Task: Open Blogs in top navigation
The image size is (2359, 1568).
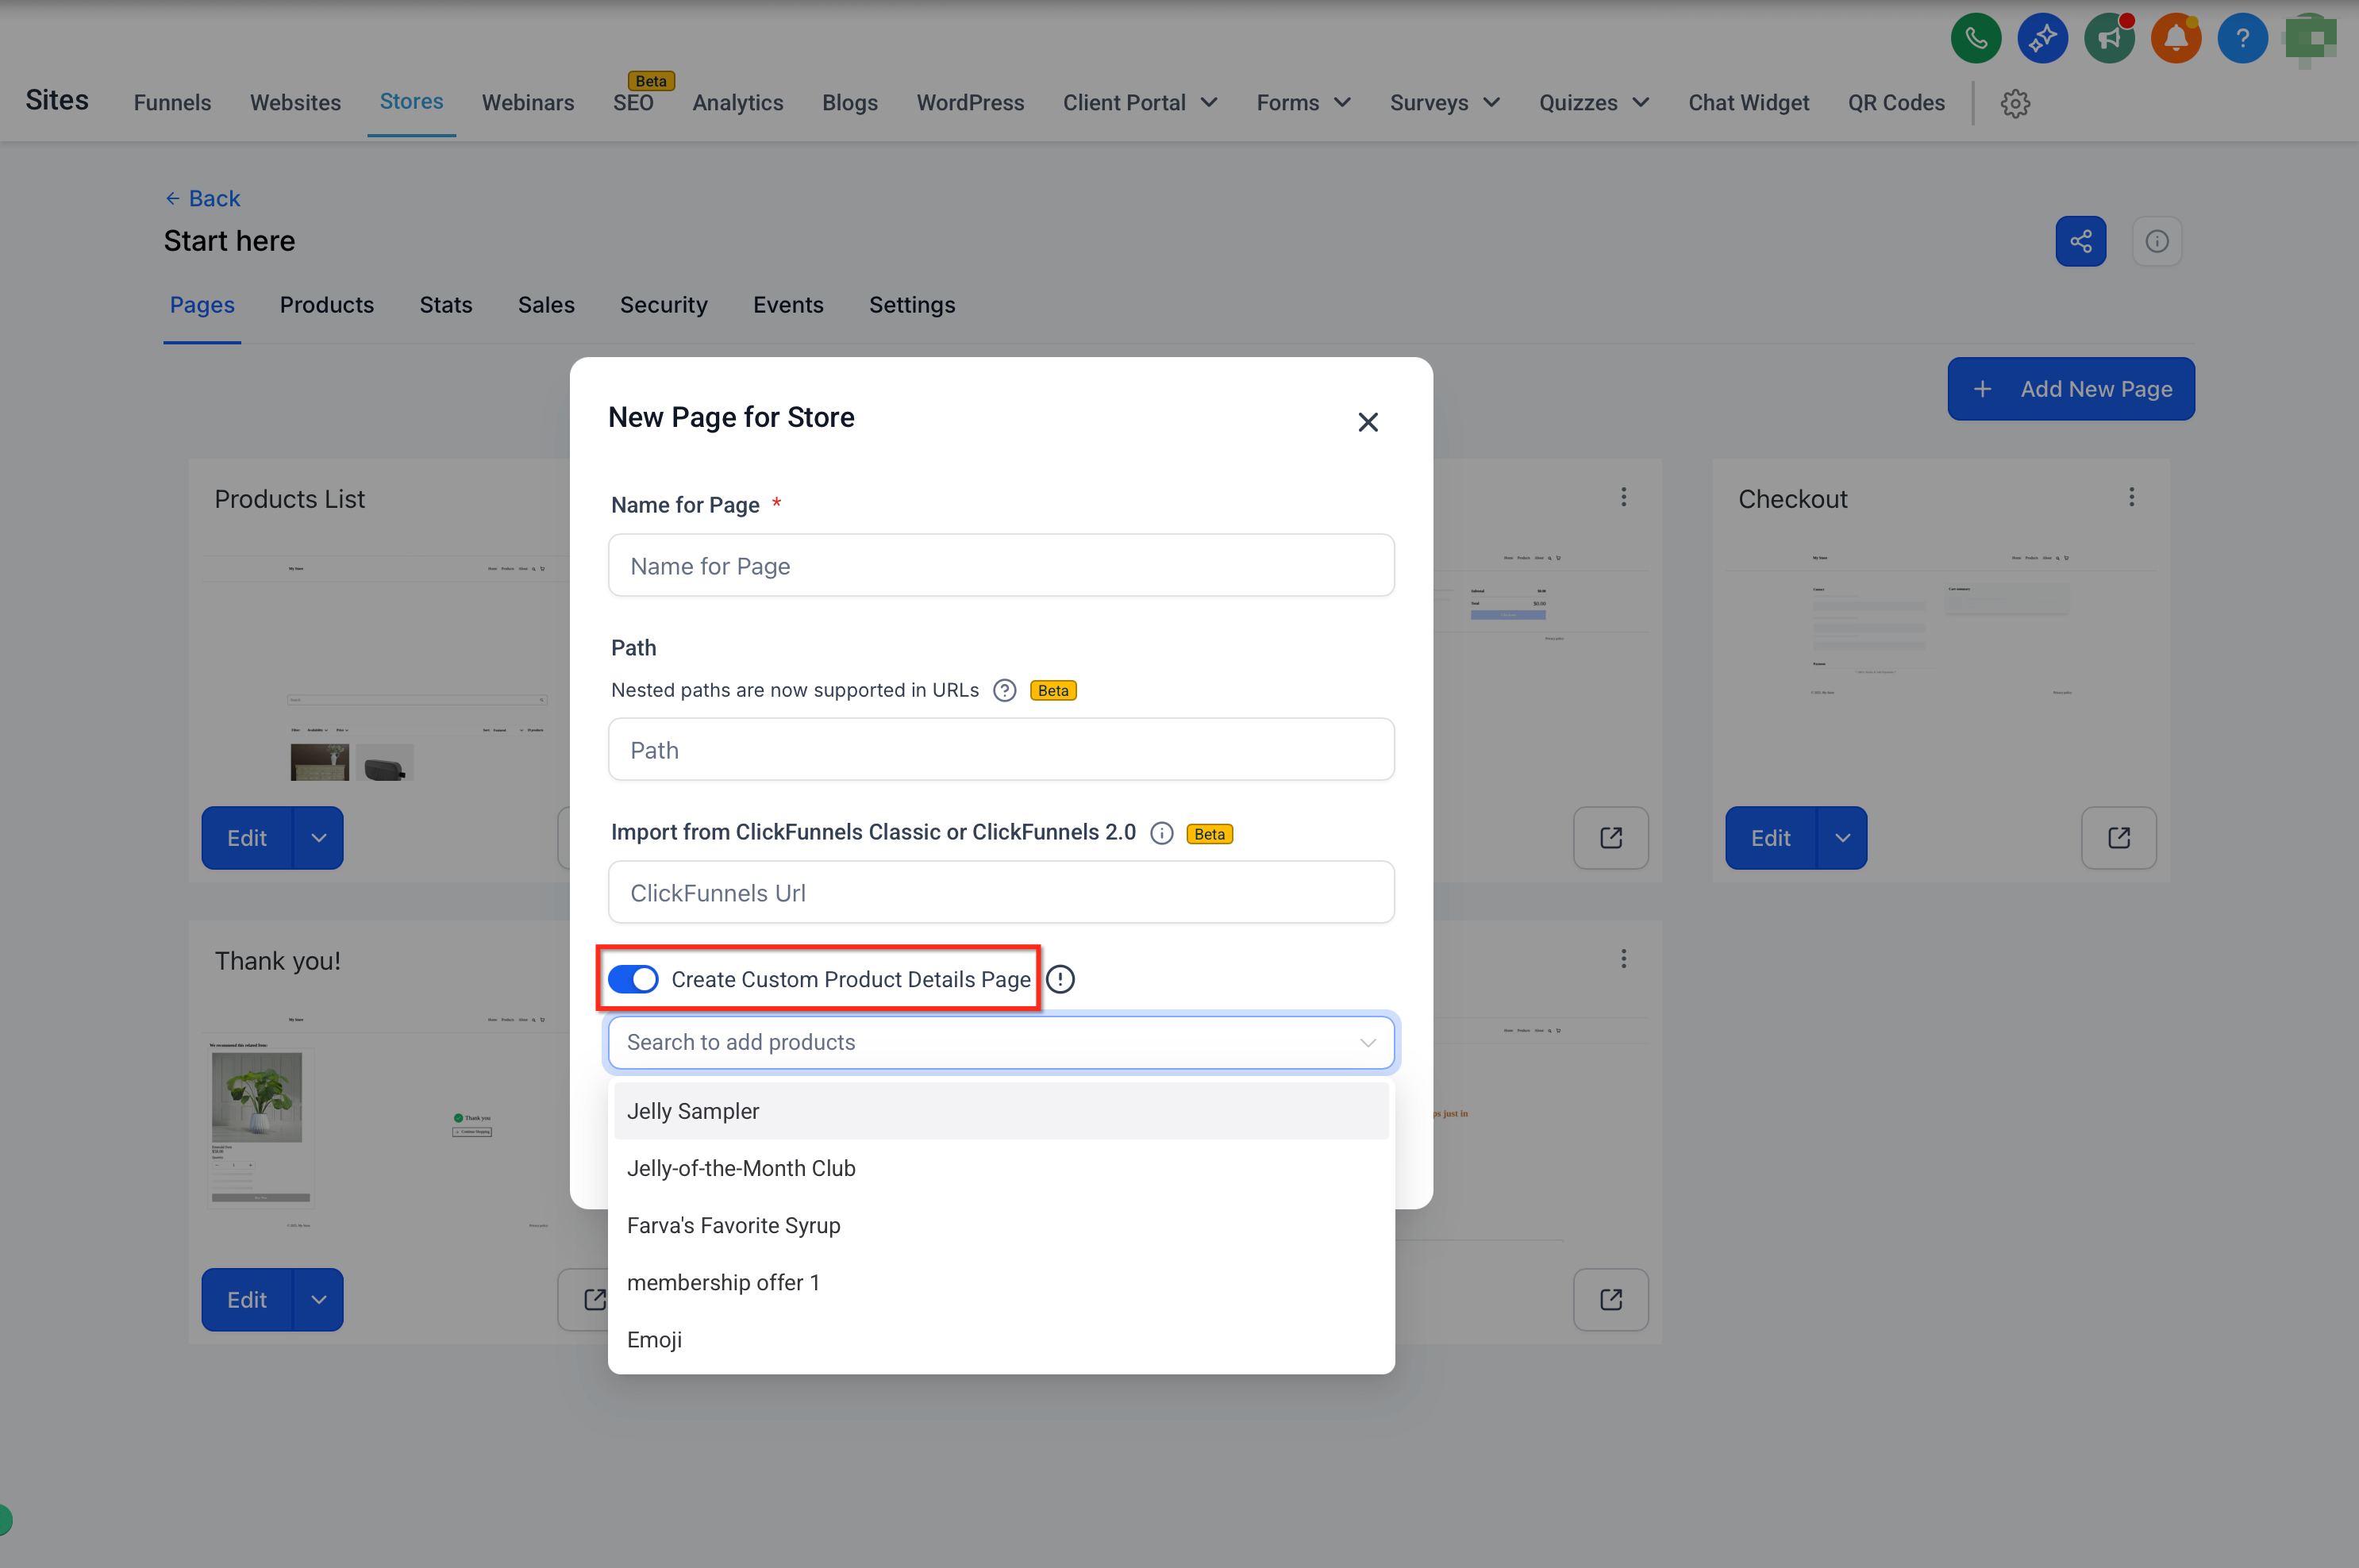Action: (849, 102)
